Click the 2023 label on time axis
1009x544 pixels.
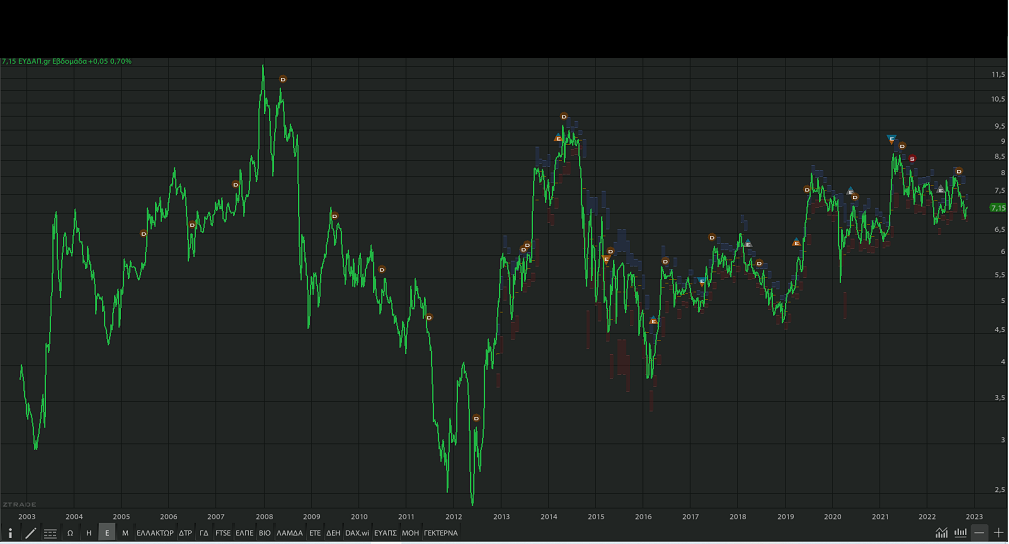tap(974, 516)
